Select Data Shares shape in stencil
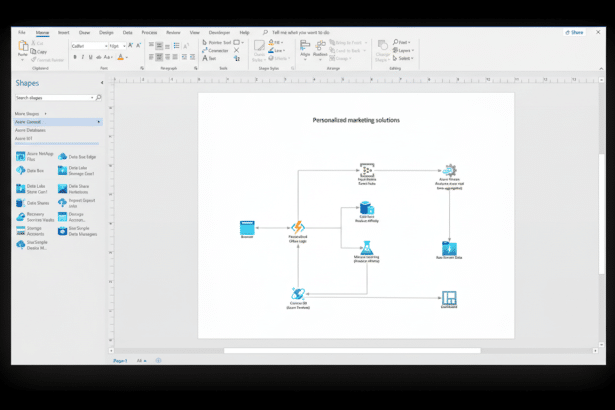The width and height of the screenshot is (615, 410). click(33, 203)
